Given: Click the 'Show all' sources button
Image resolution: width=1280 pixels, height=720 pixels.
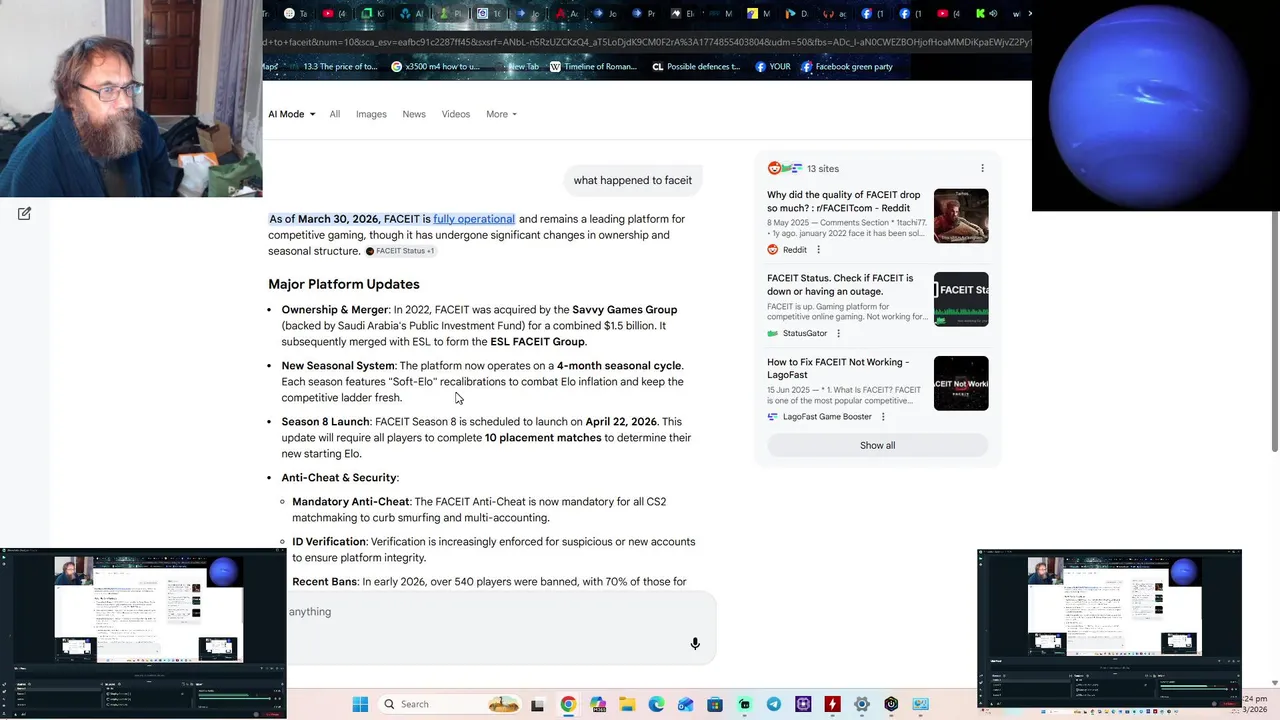Looking at the screenshot, I should pos(877,446).
